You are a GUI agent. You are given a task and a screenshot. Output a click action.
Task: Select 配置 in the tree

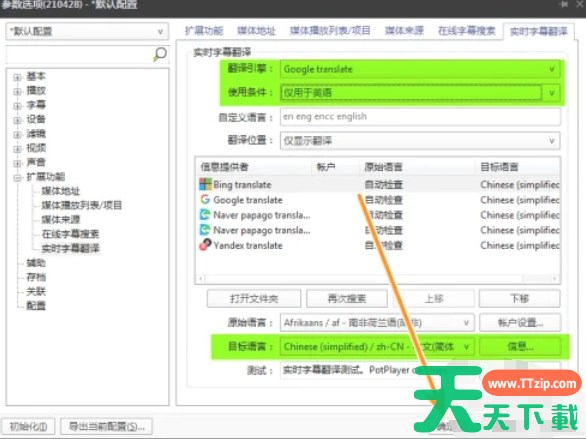click(36, 306)
